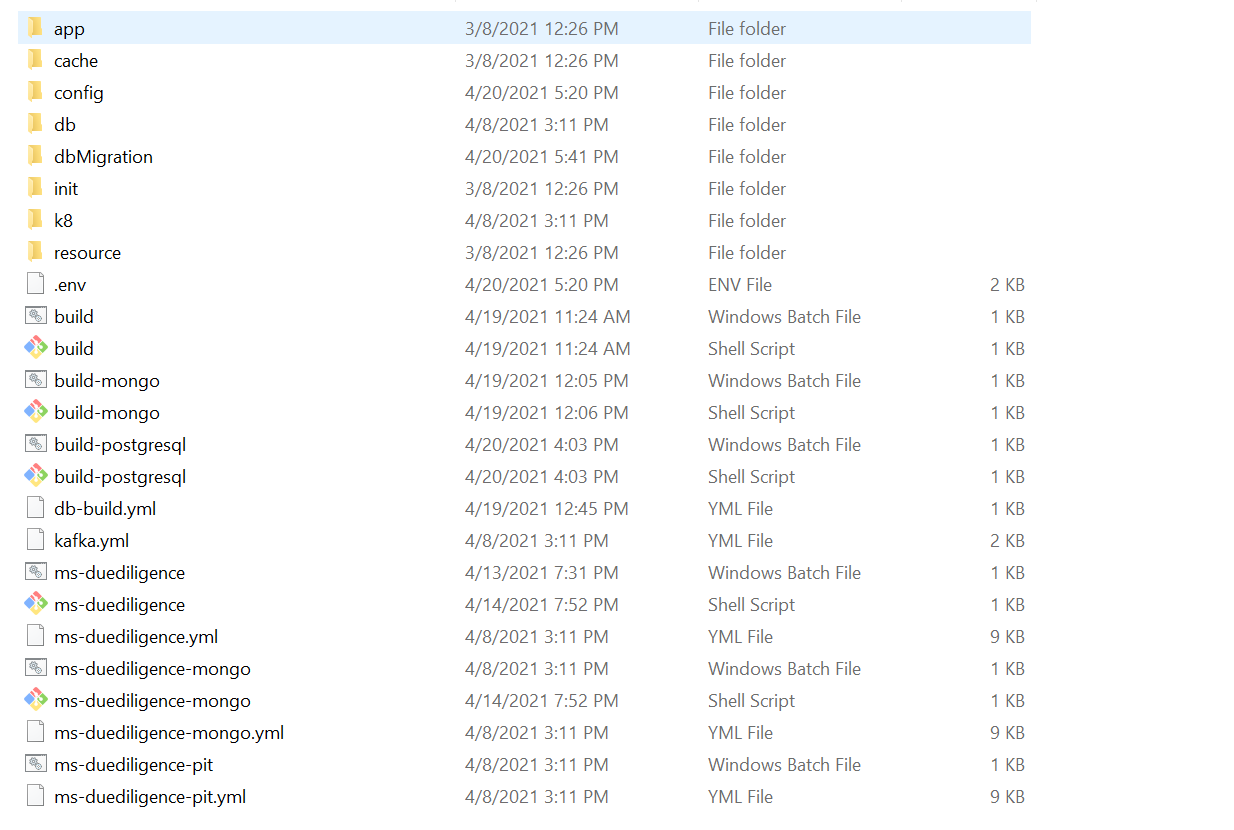This screenshot has height=830, width=1234.
Task: Select the app folder icon
Action: [36, 28]
